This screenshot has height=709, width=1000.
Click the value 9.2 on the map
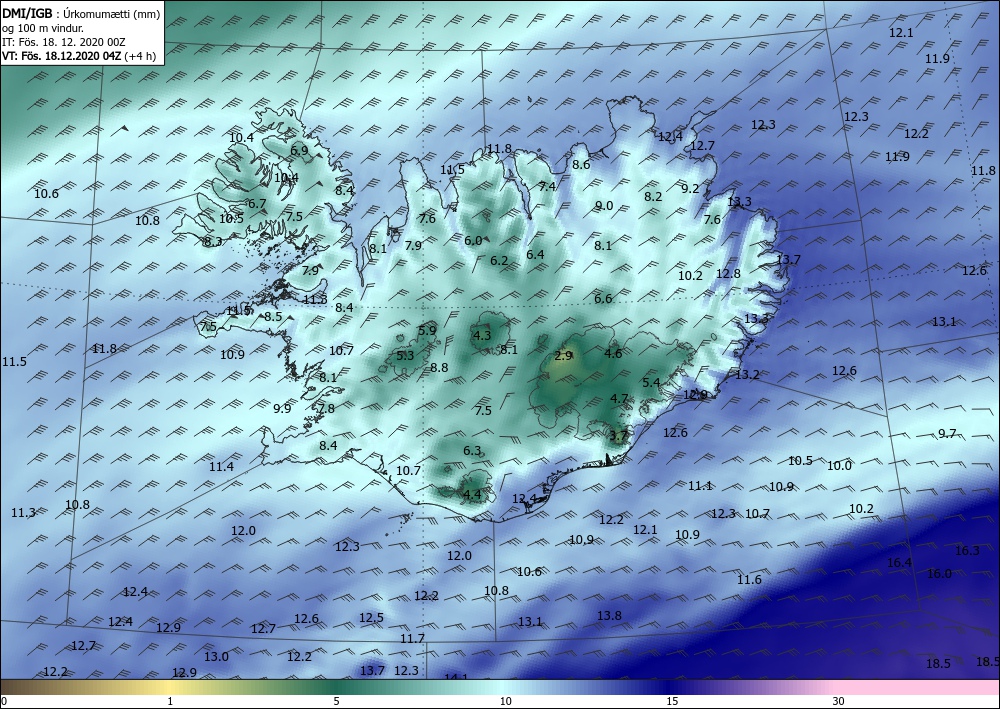coord(690,188)
